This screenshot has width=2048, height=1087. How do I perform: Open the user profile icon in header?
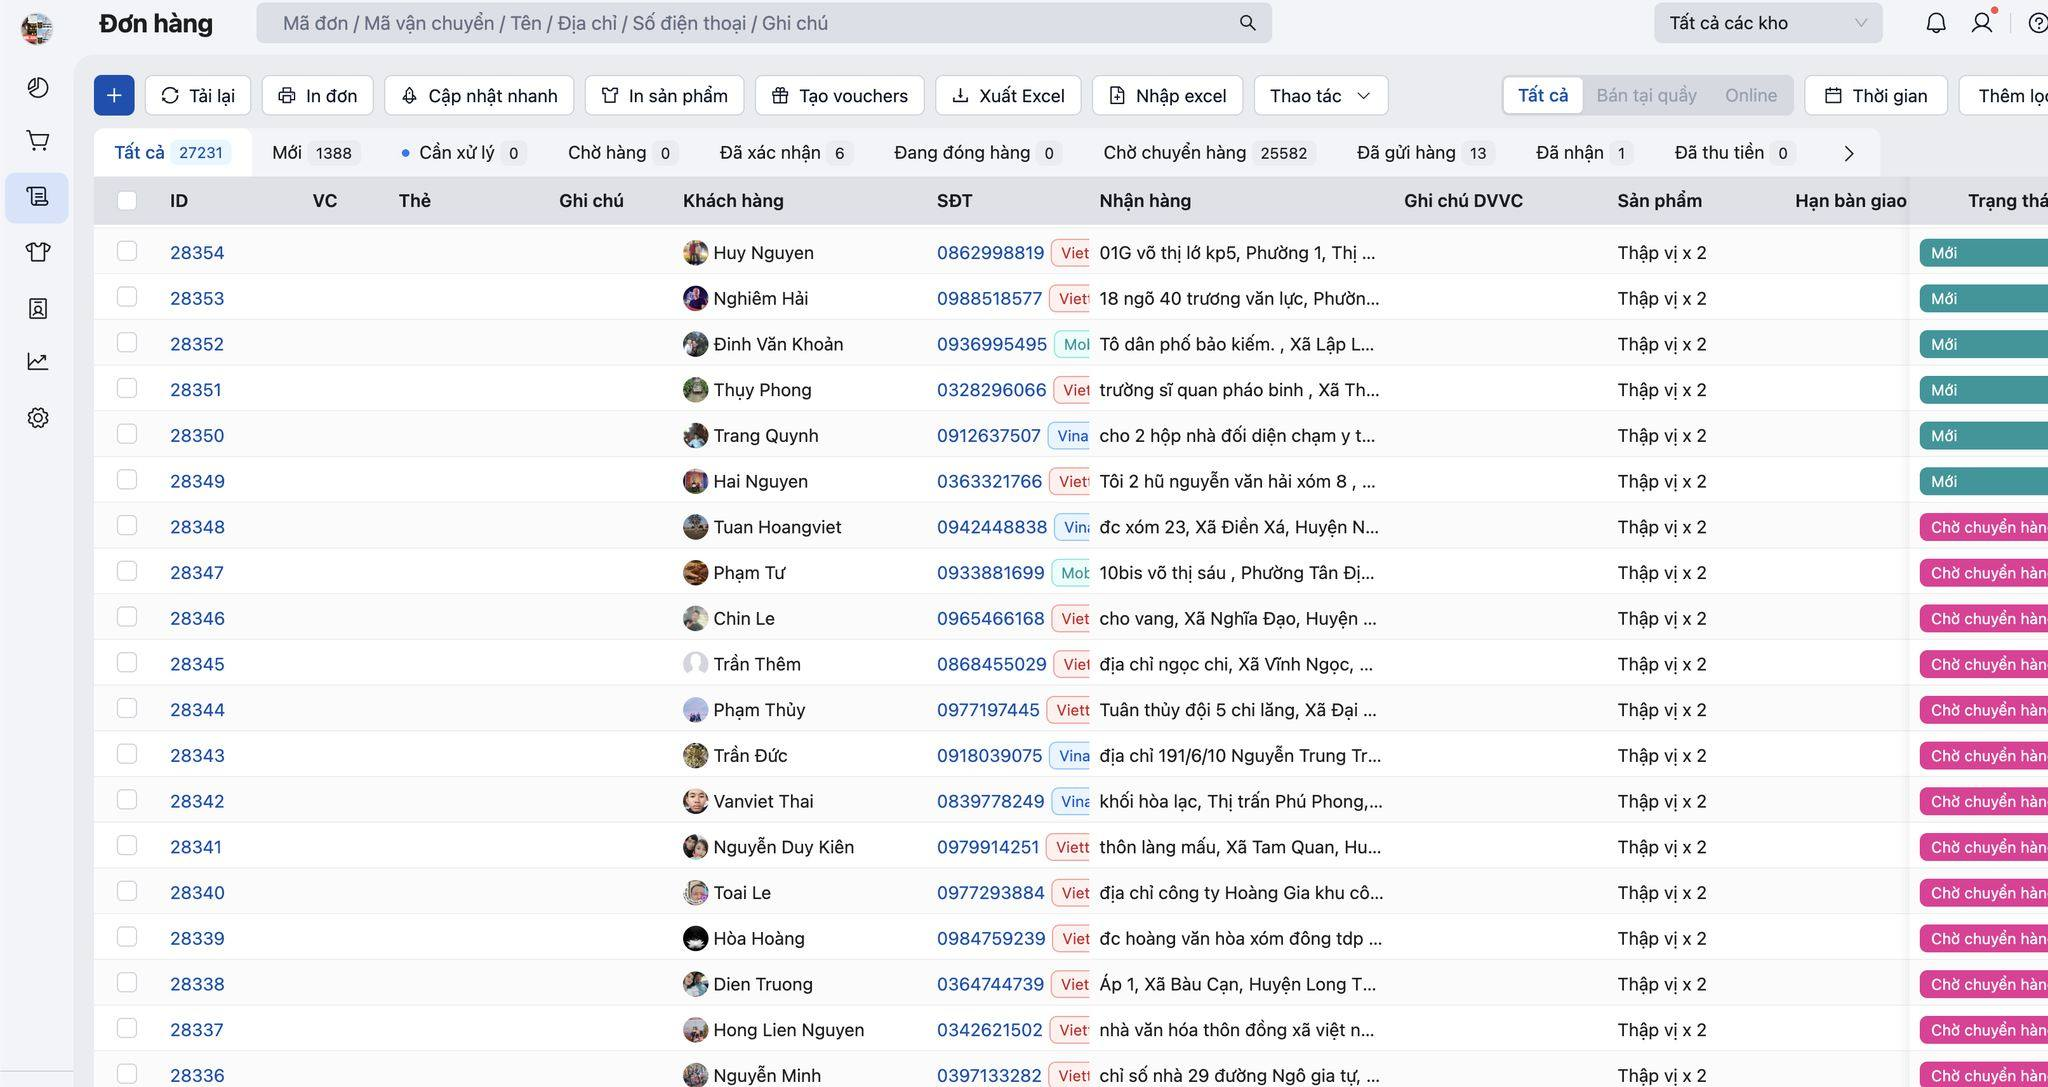[x=1981, y=23]
